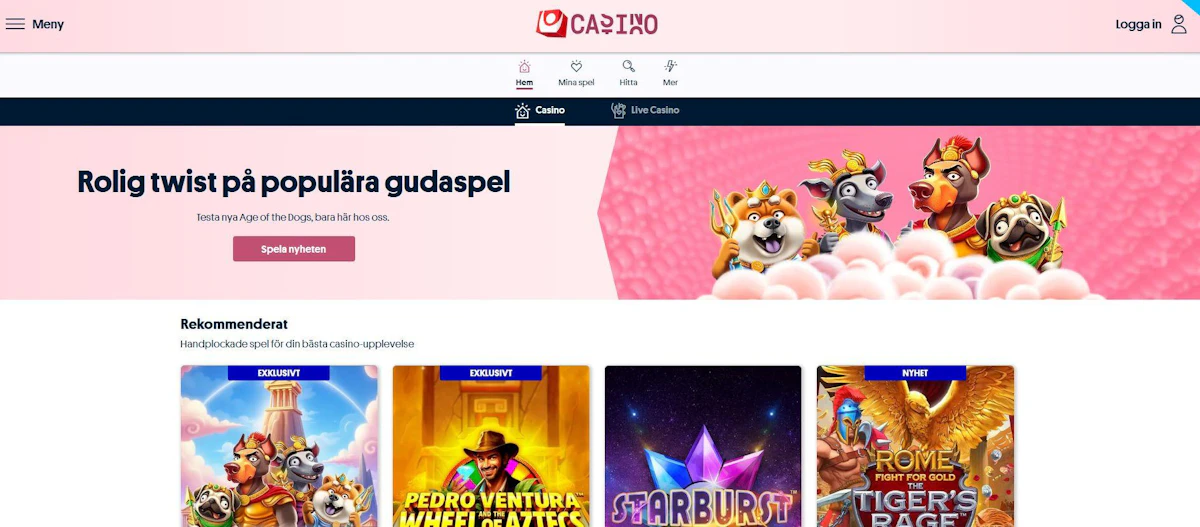Click the Hitta search icon

(x=628, y=66)
